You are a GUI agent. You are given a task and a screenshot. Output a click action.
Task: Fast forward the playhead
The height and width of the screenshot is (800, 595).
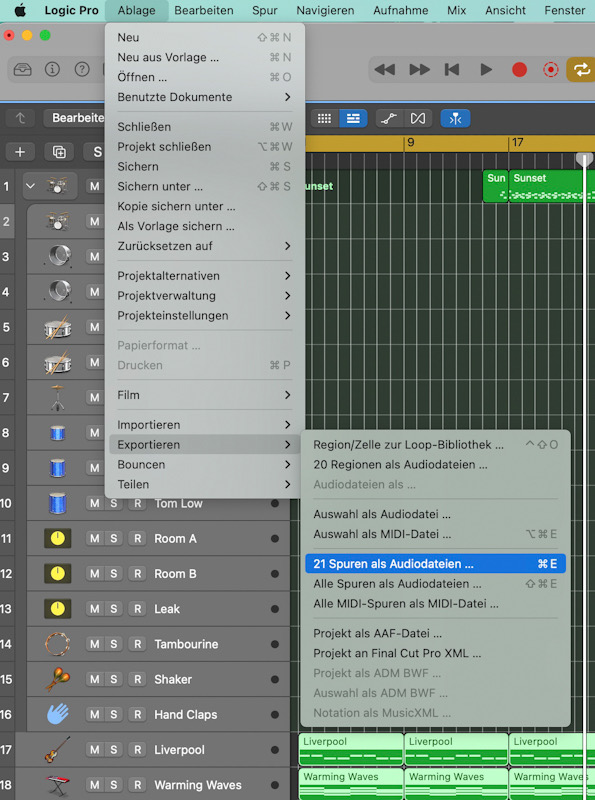point(419,69)
